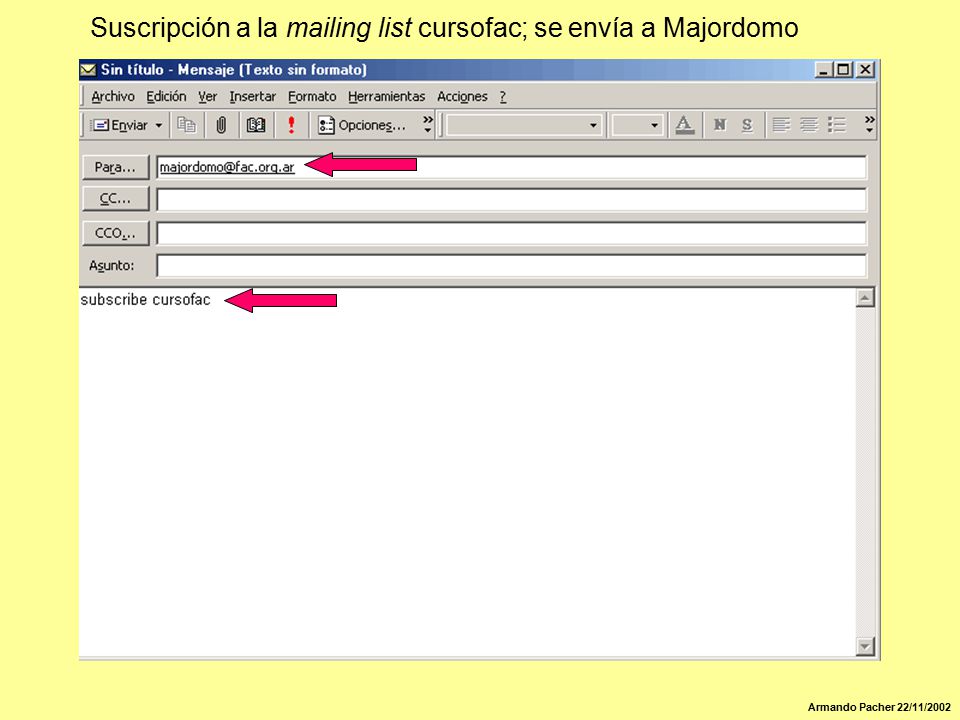This screenshot has width=960, height=720.
Task: Close the message window
Action: pos(865,70)
